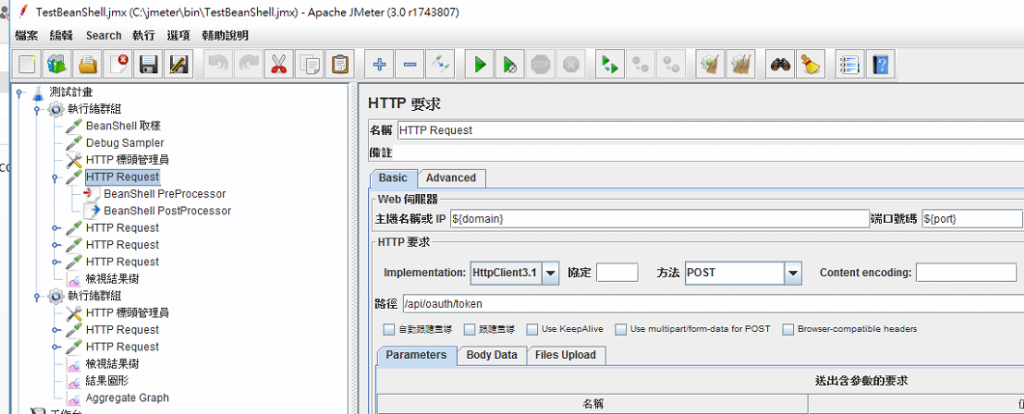Open the Search menu
The height and width of the screenshot is (414, 1024).
pyautogui.click(x=103, y=35)
